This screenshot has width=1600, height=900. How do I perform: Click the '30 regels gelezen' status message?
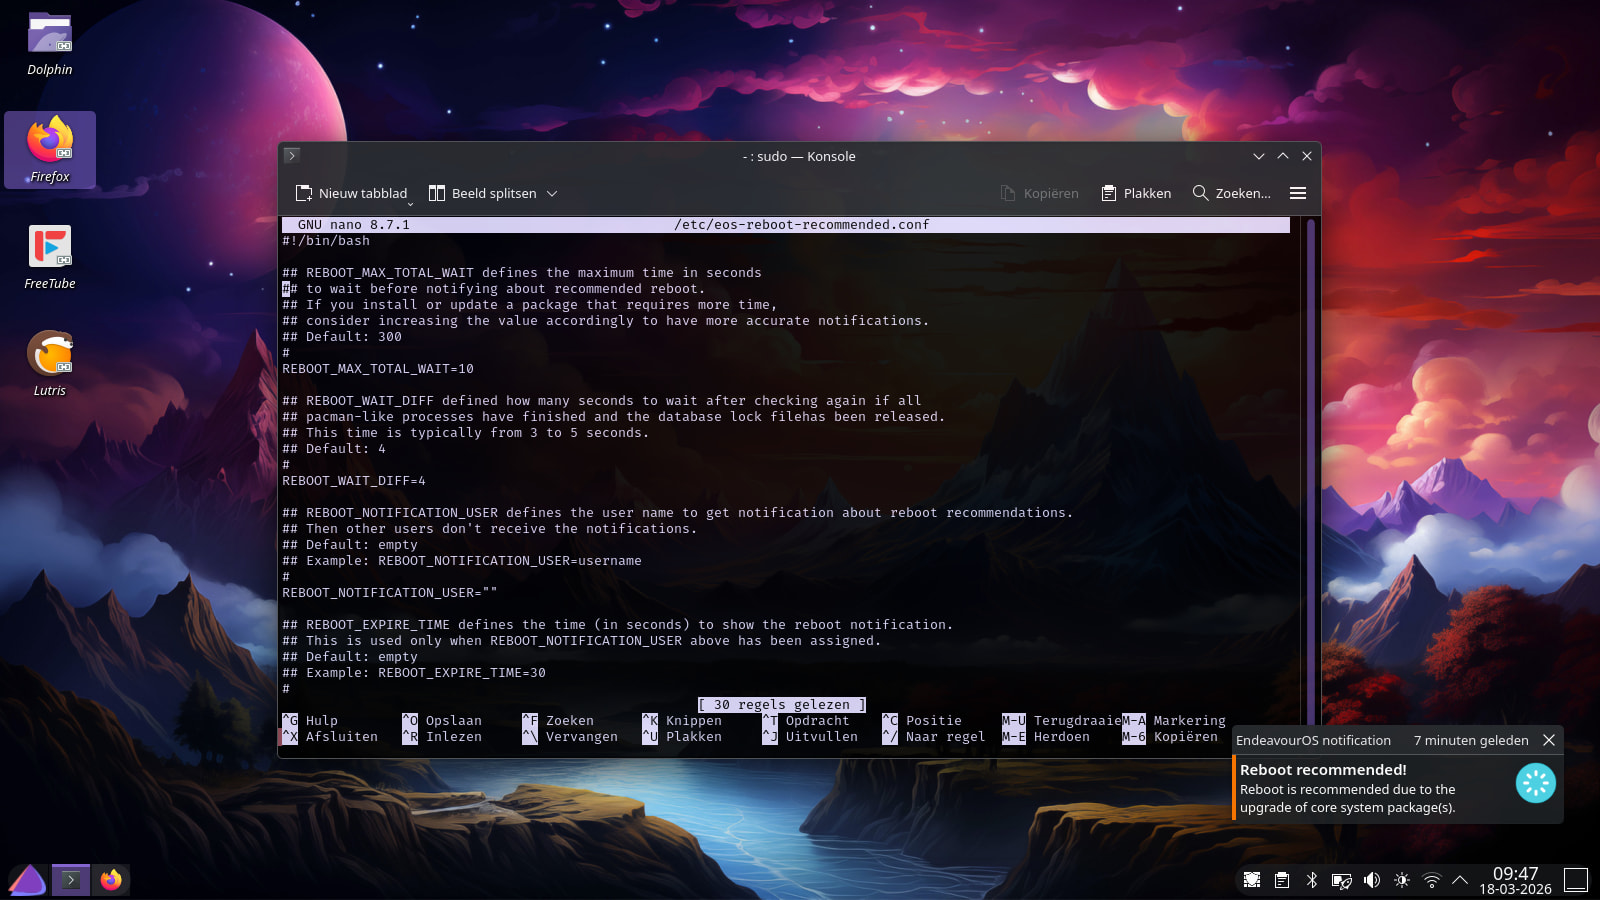(x=782, y=705)
